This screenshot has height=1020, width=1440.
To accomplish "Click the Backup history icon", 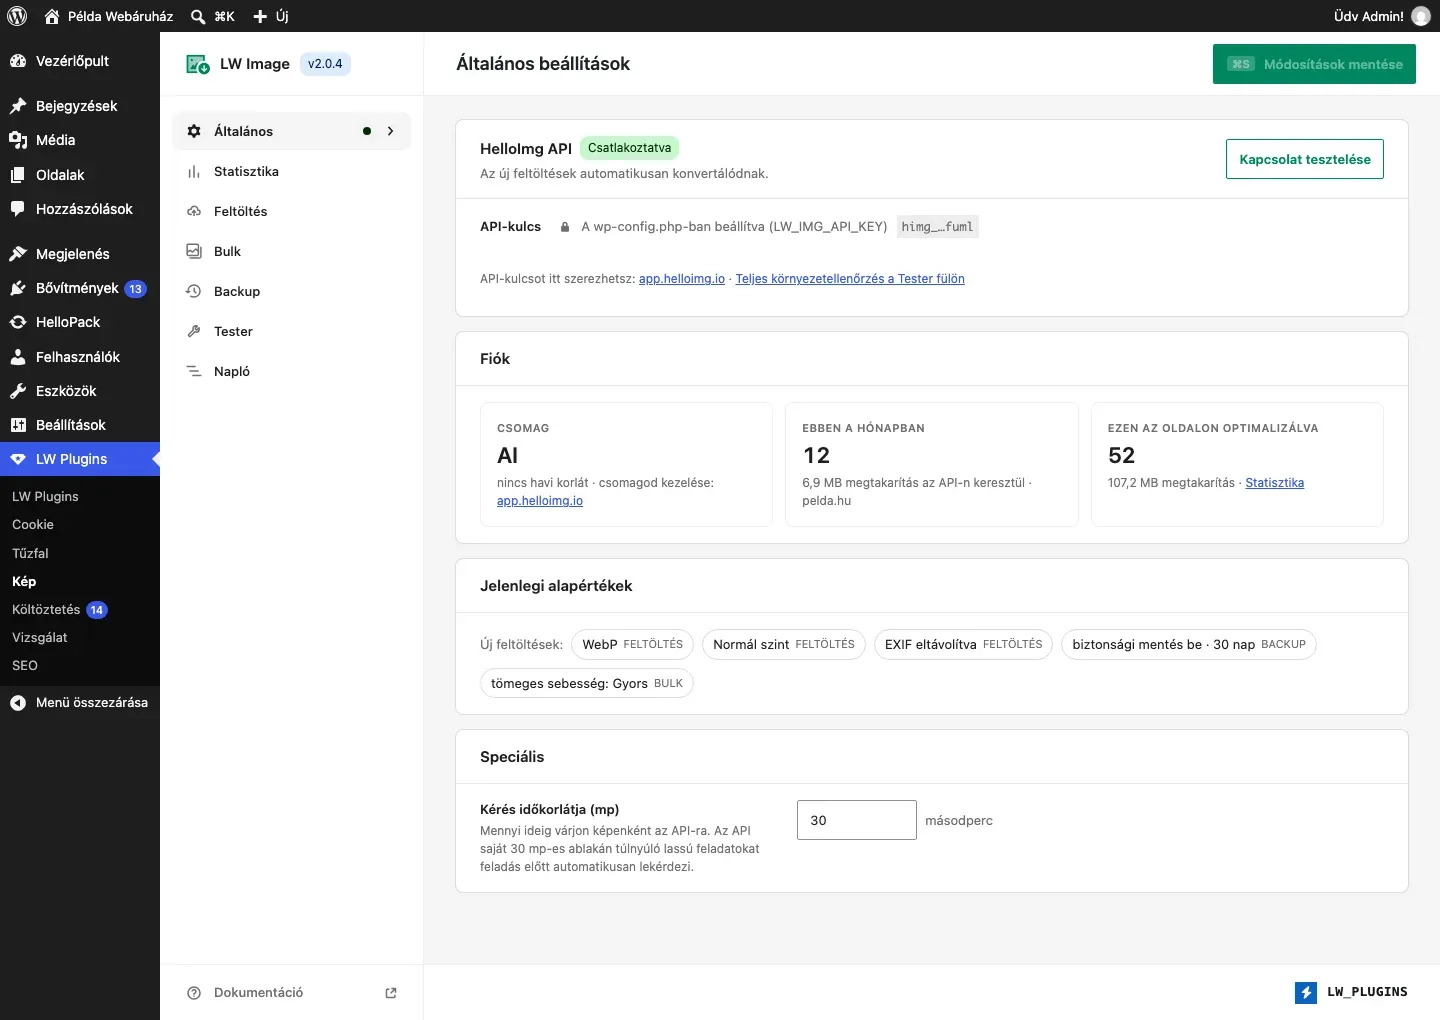I will [194, 291].
